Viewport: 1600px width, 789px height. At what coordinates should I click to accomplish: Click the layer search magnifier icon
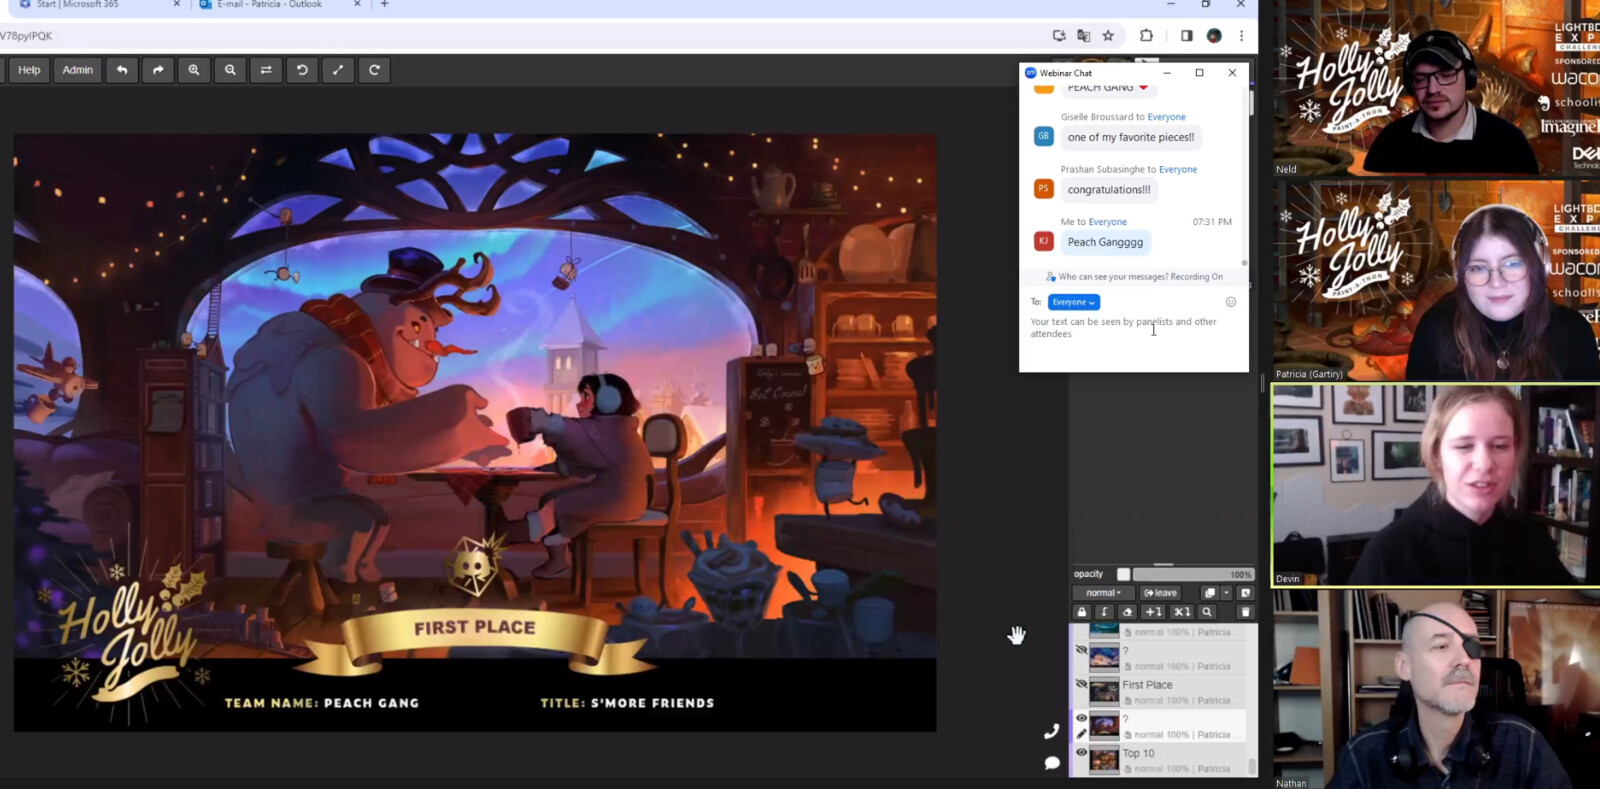click(x=1207, y=612)
